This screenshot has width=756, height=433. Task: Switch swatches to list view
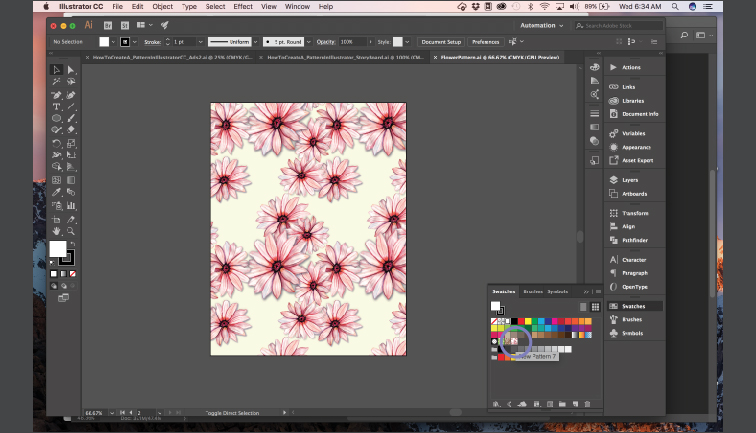[x=583, y=307]
